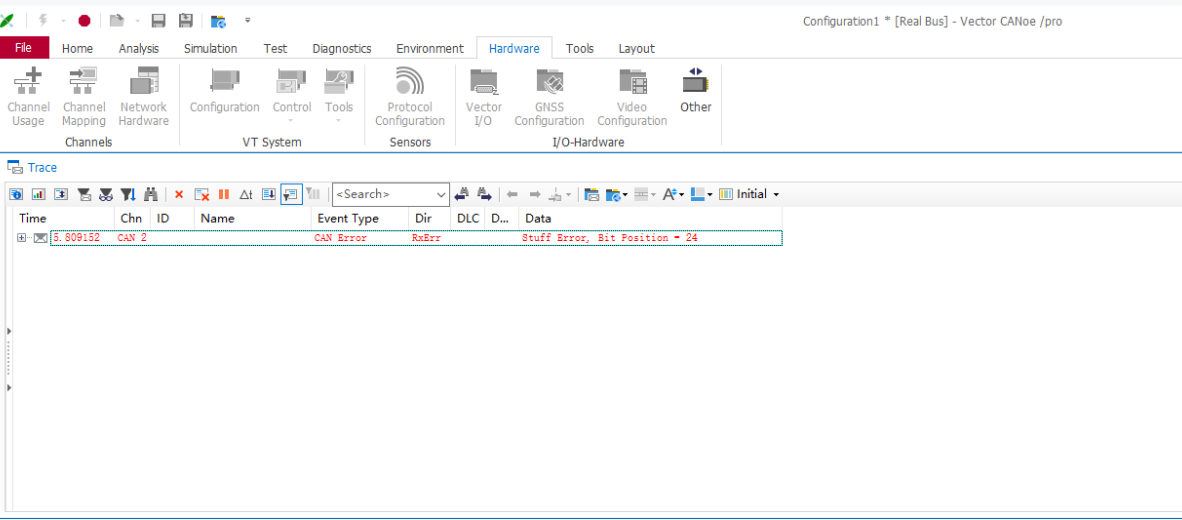Click the Other I/O-Hardware button
This screenshot has width=1182, height=520.
coord(695,91)
